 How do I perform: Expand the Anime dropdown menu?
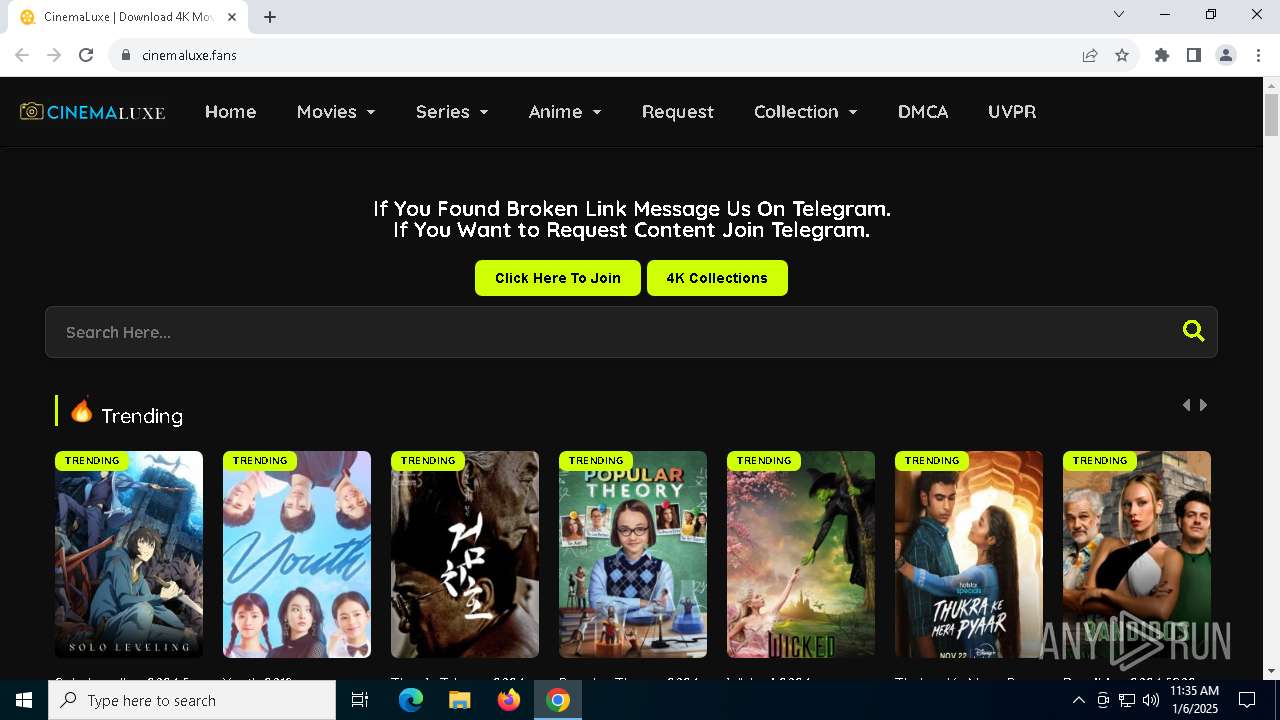click(x=565, y=111)
